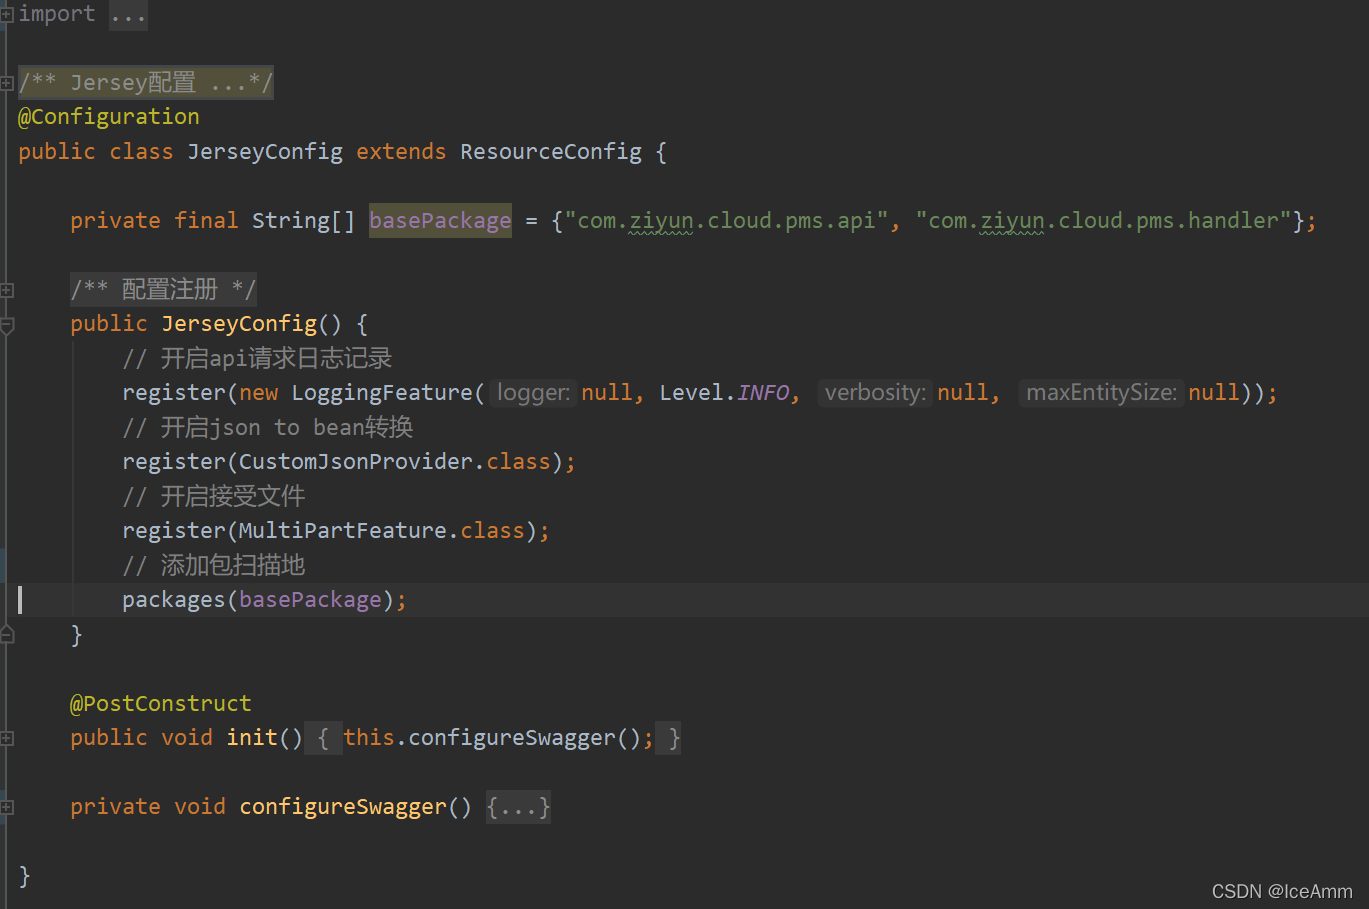Screen dimensions: 1369x909
Task: Click the "com.ziyun.cloud.pms.api" string
Action: point(727,221)
